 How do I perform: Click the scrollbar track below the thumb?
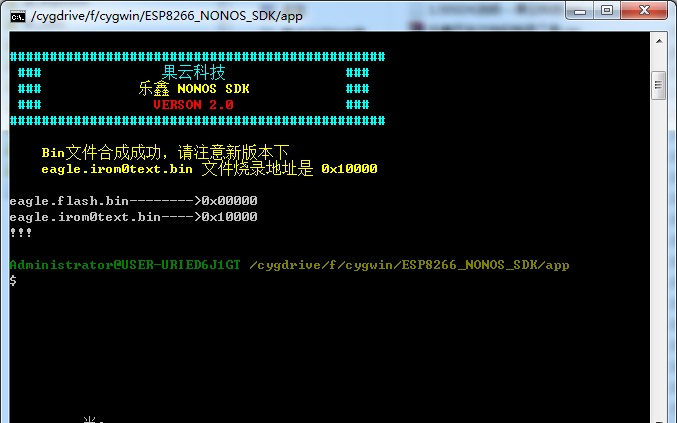click(659, 259)
